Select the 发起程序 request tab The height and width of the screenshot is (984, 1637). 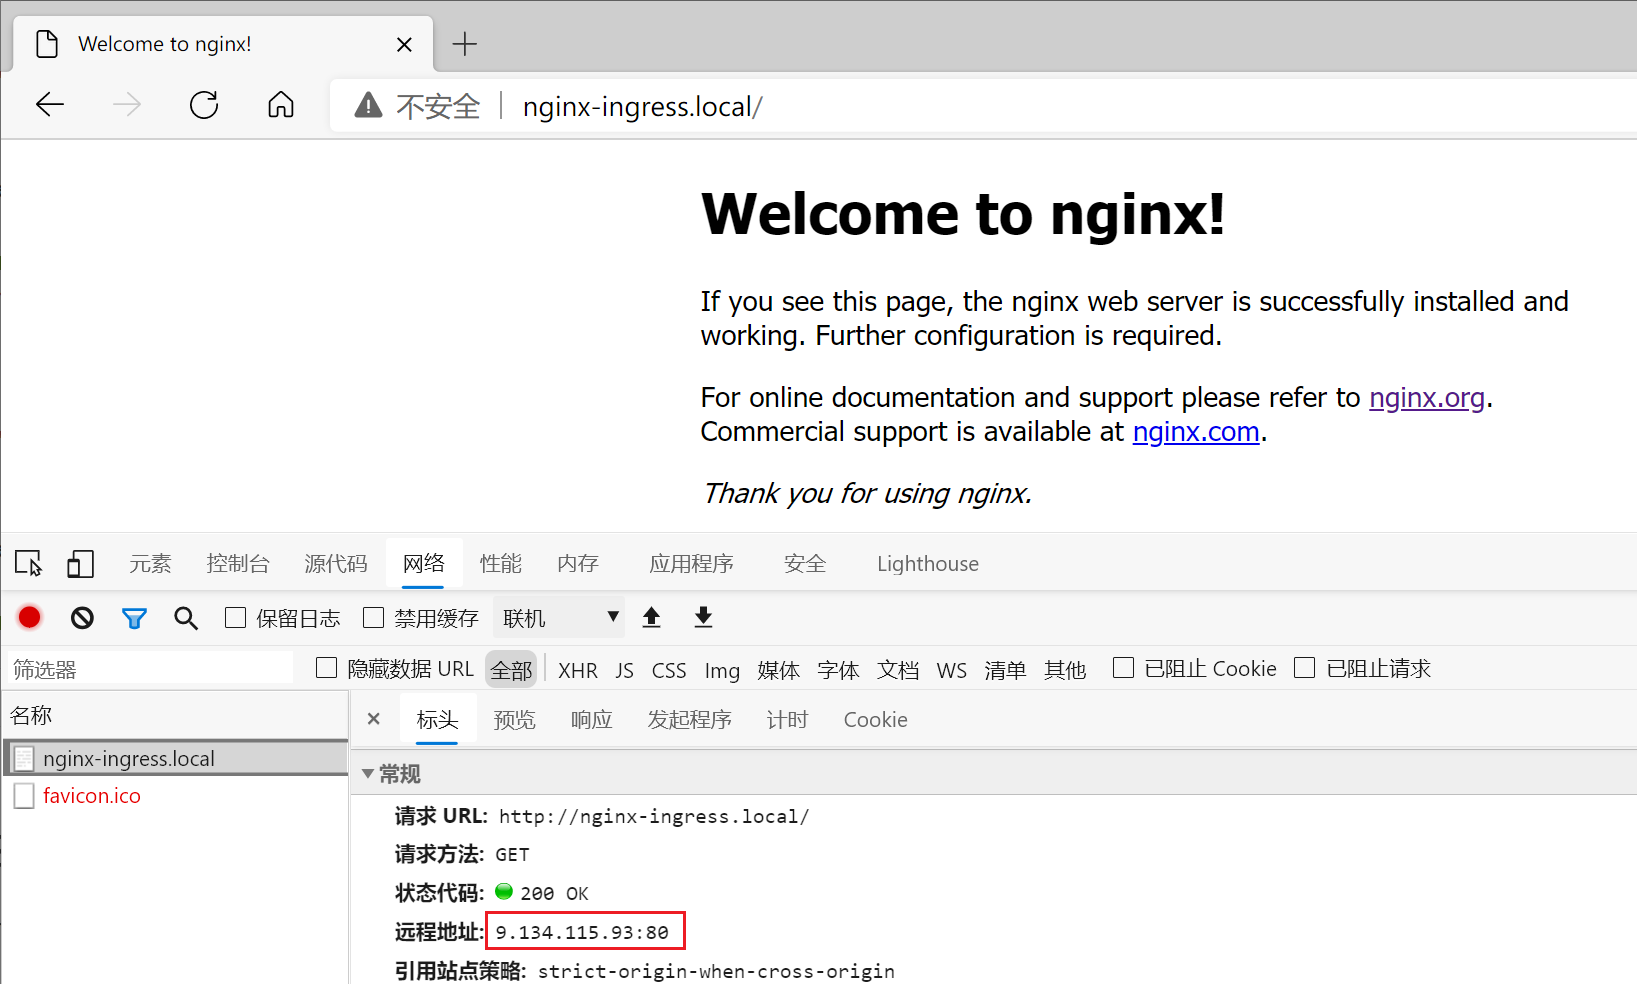click(x=690, y=720)
